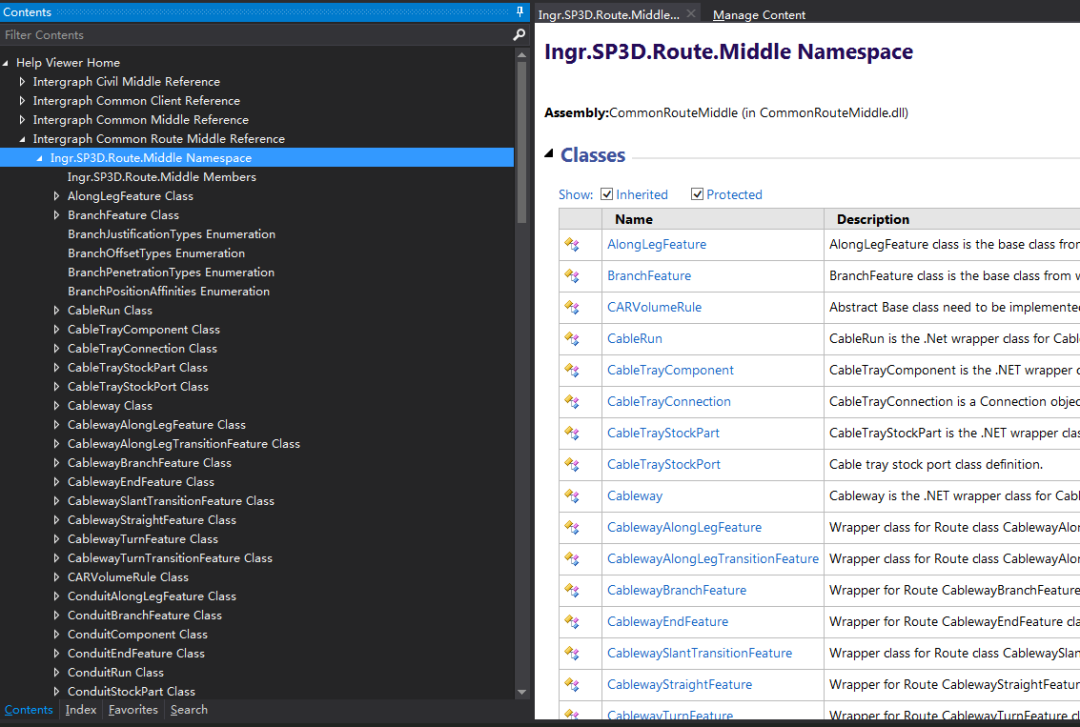Expand CableRun Class tree node
Image resolution: width=1080 pixels, height=727 pixels.
(56, 311)
